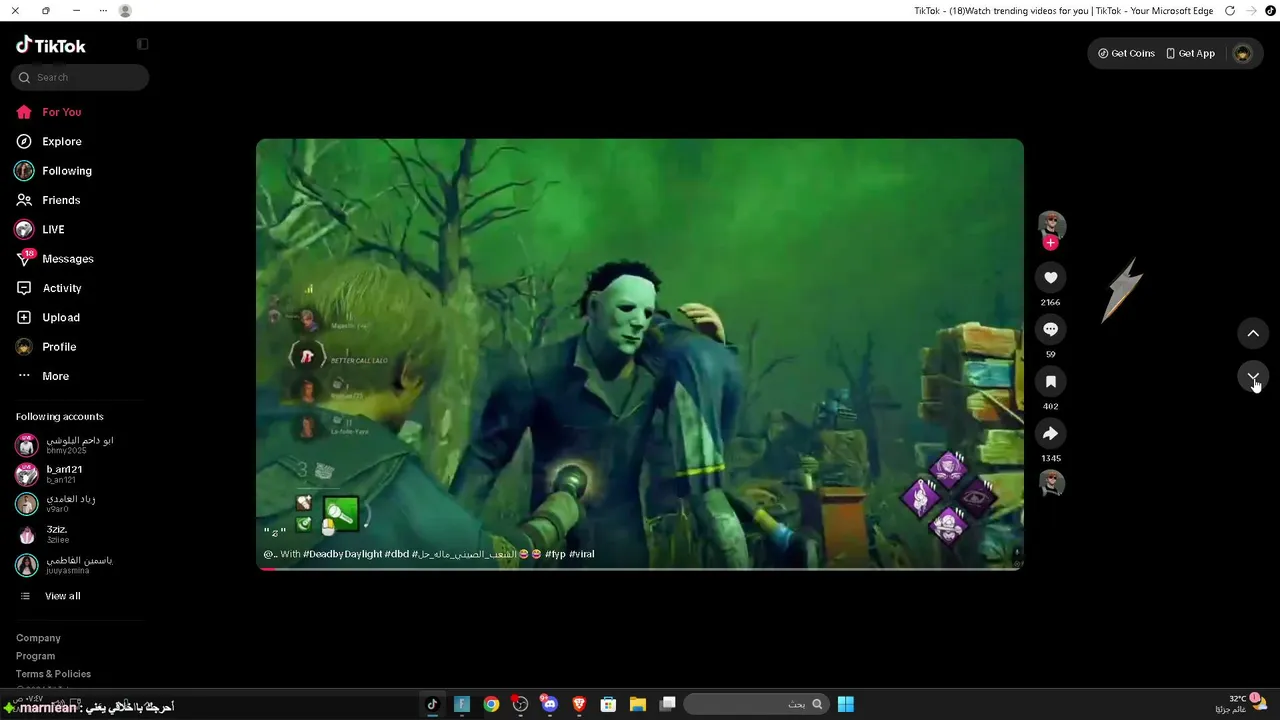Open Task View from the taskbar
Image resolution: width=1280 pixels, height=720 pixels.
[x=667, y=704]
